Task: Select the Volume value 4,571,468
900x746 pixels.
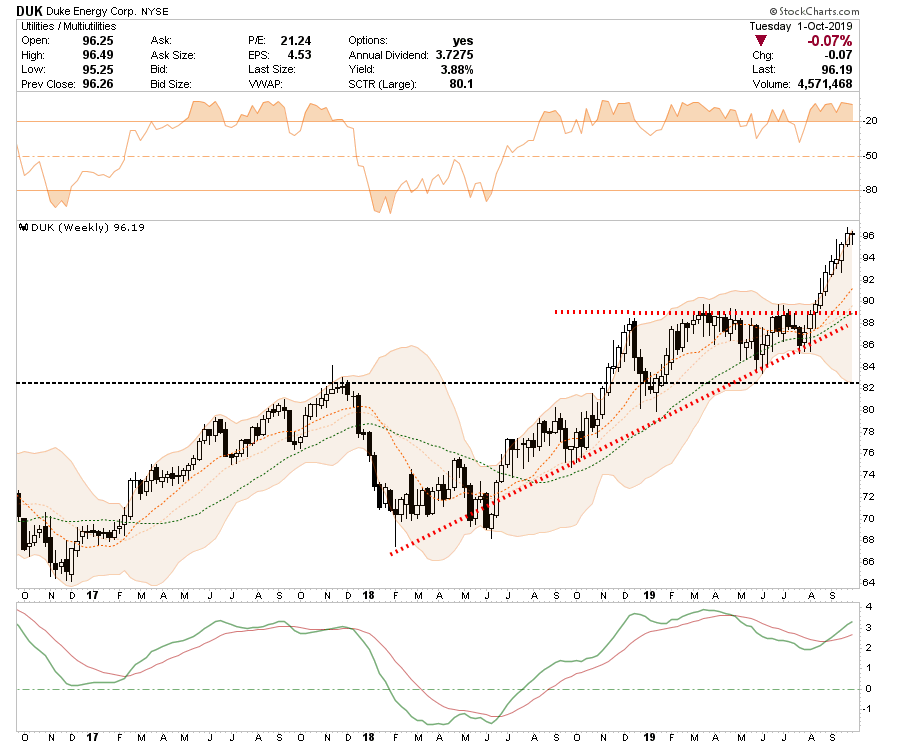Action: pyautogui.click(x=825, y=84)
